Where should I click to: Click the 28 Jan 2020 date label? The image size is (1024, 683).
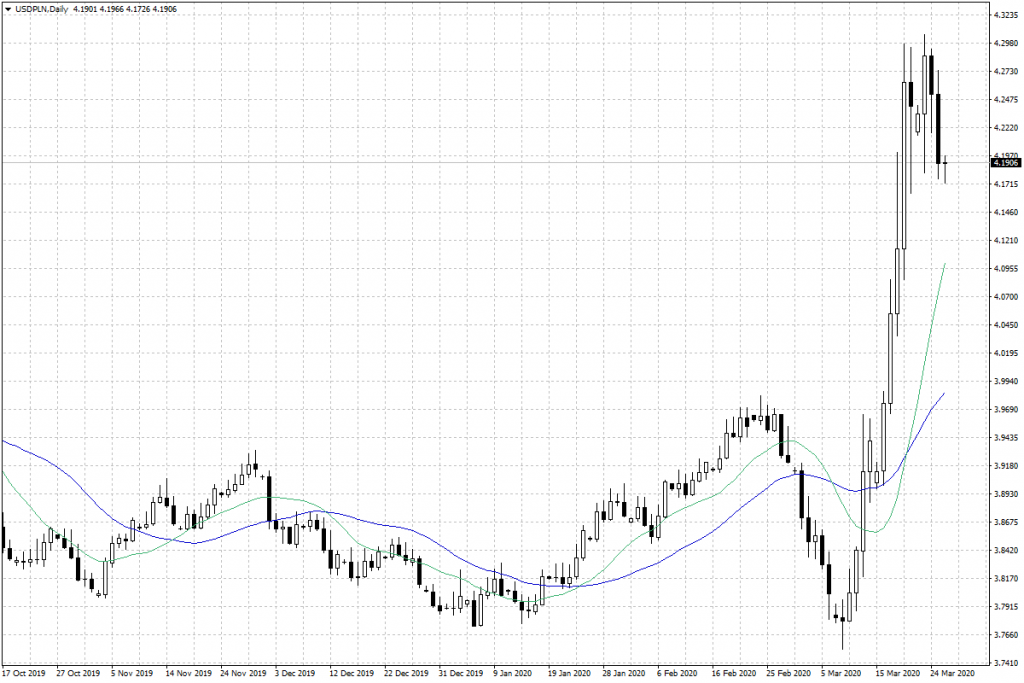click(624, 673)
